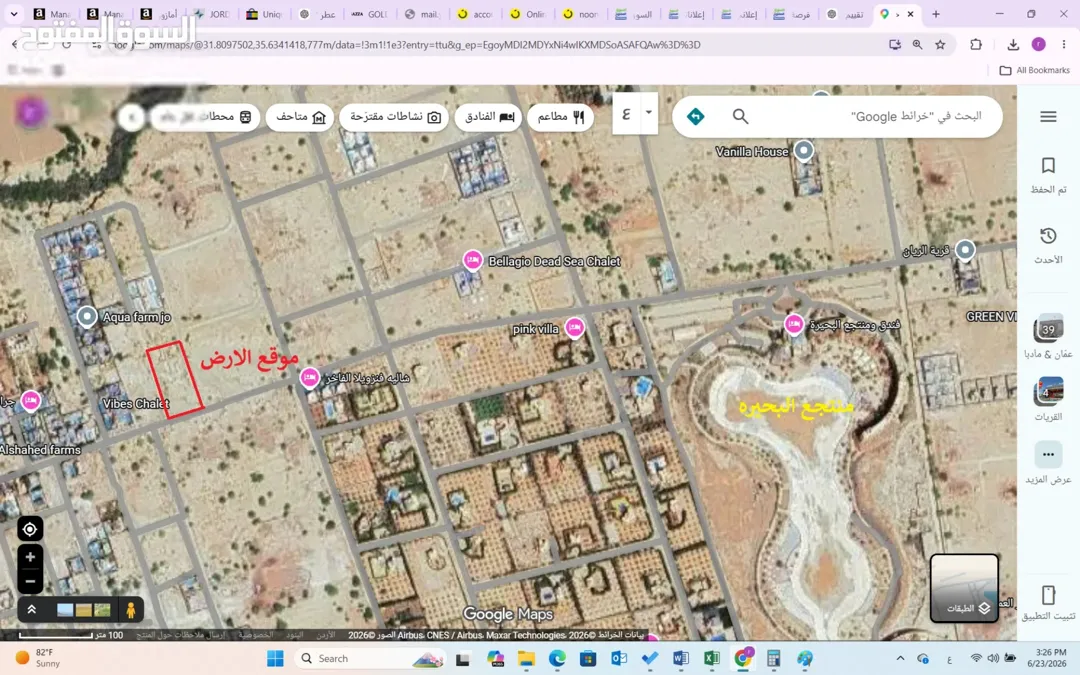Click the install app phone icon
The width and height of the screenshot is (1080, 675).
1048,595
